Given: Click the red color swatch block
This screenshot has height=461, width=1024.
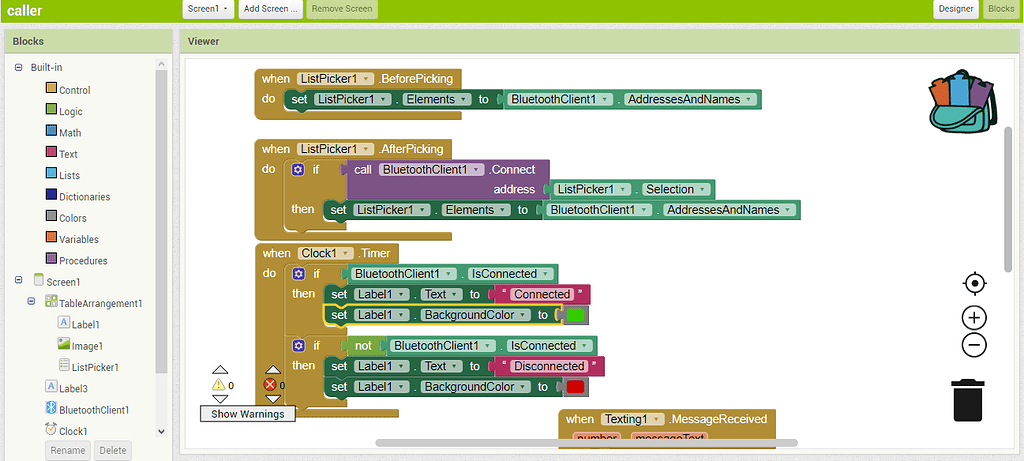Looking at the screenshot, I should point(575,387).
